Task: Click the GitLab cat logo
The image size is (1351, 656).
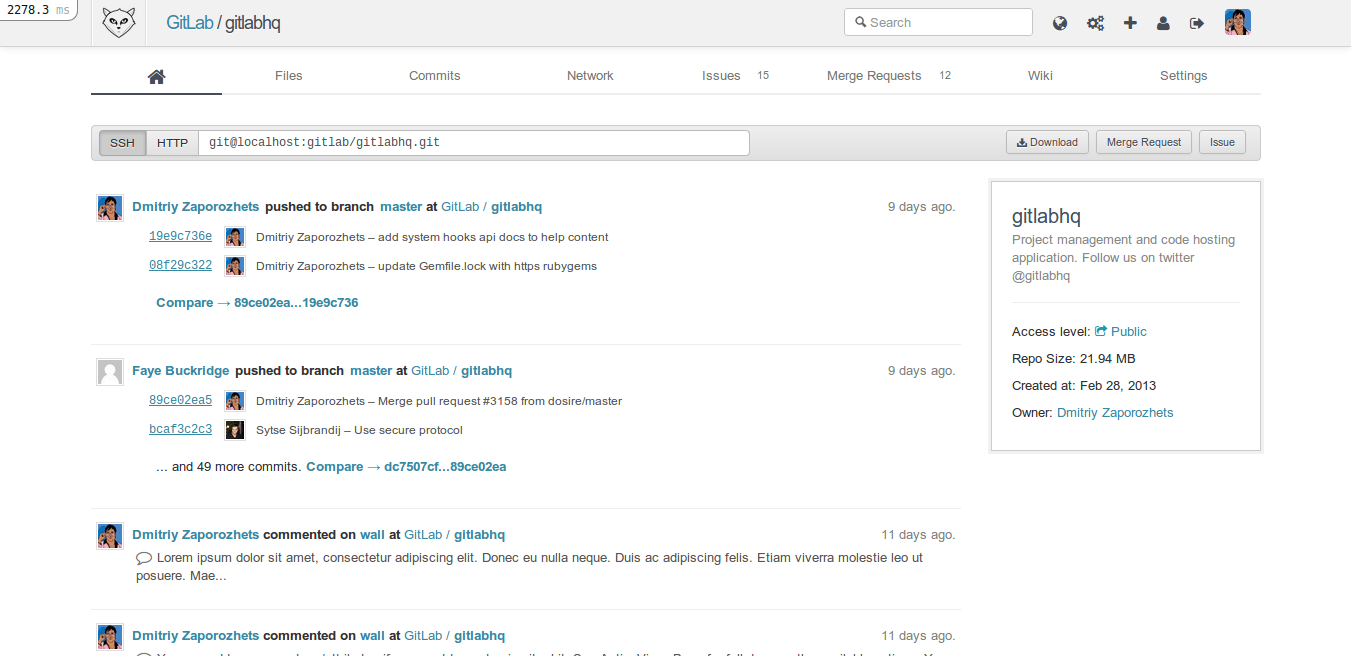Action: (118, 21)
